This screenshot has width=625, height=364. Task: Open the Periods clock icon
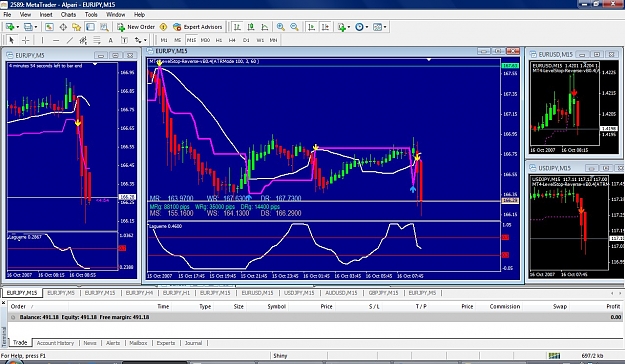(360, 27)
